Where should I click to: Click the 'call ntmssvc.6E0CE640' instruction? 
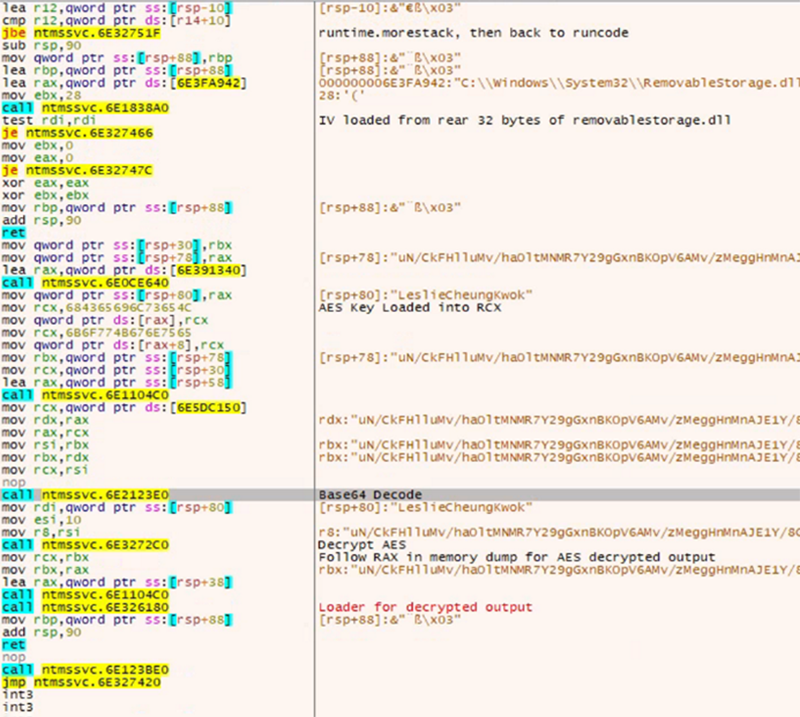tap(85, 283)
